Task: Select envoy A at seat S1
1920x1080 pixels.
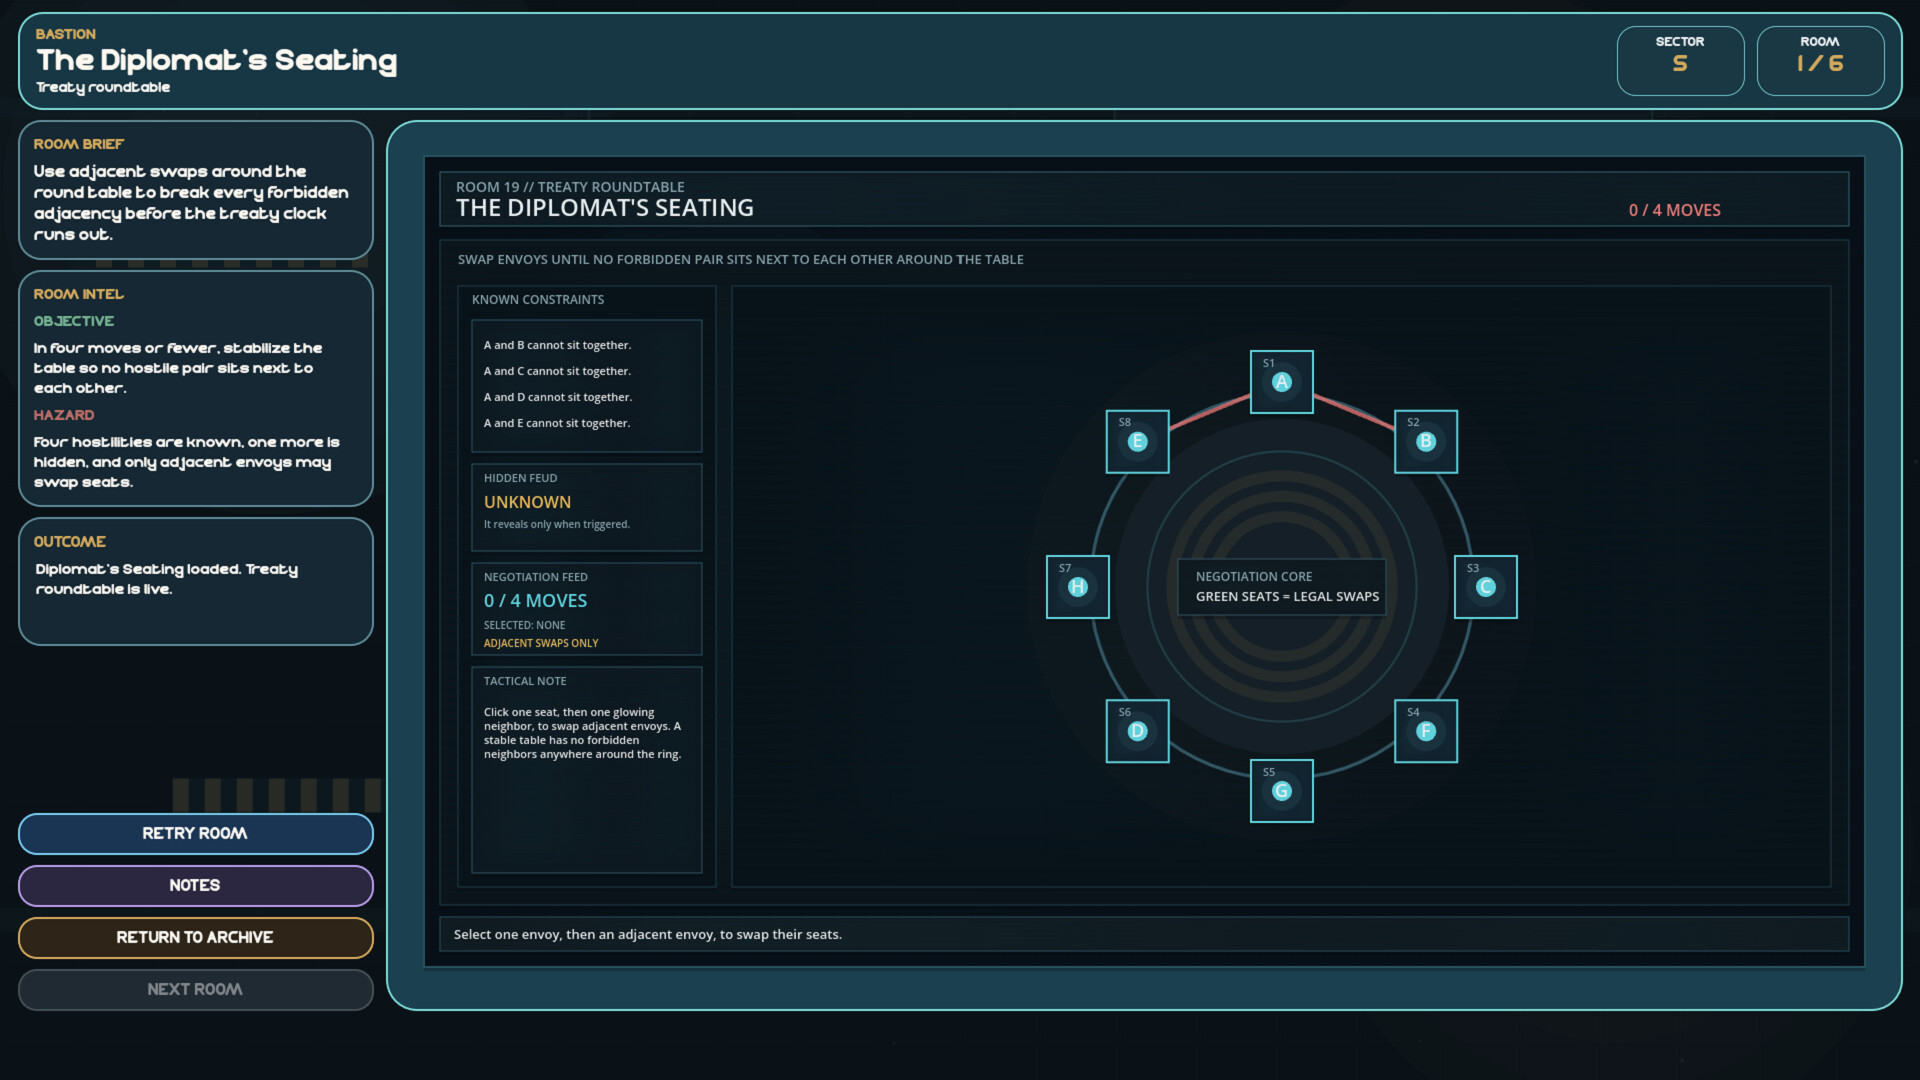Action: [x=1281, y=382]
